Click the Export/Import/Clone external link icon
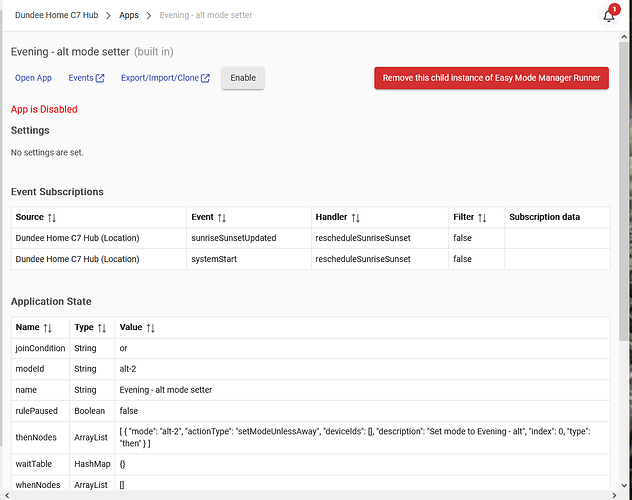The width and height of the screenshot is (632, 500). click(x=205, y=78)
